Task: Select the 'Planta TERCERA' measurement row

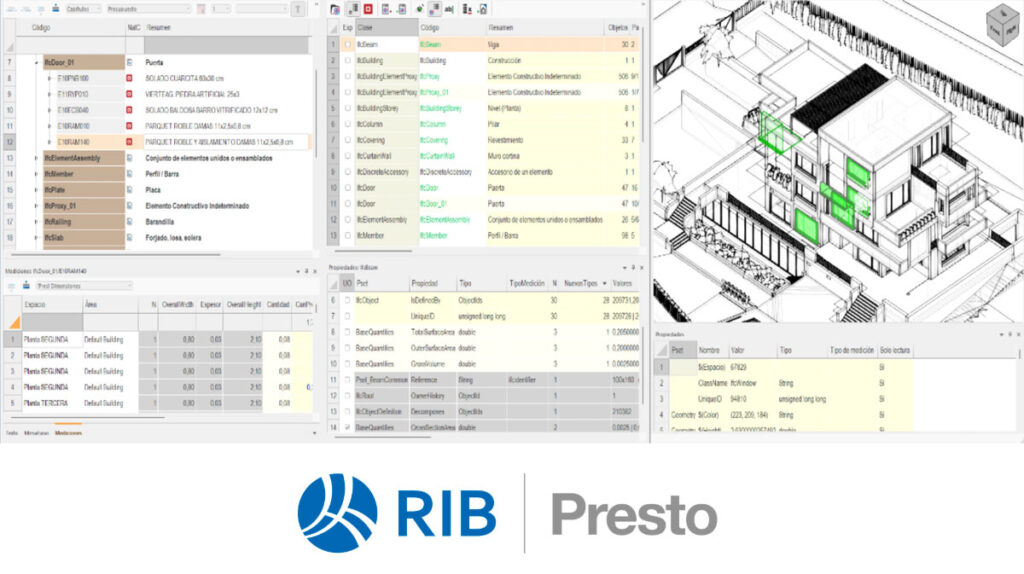Action: click(x=157, y=404)
